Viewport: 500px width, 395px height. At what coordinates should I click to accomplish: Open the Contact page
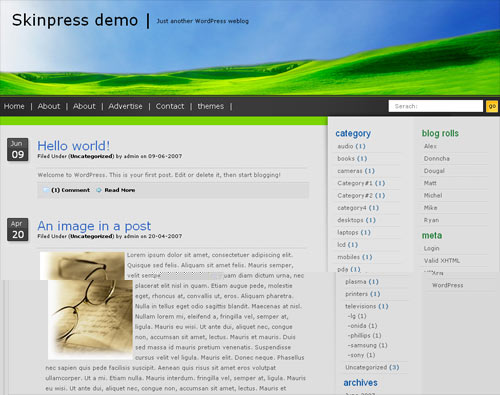click(x=170, y=106)
